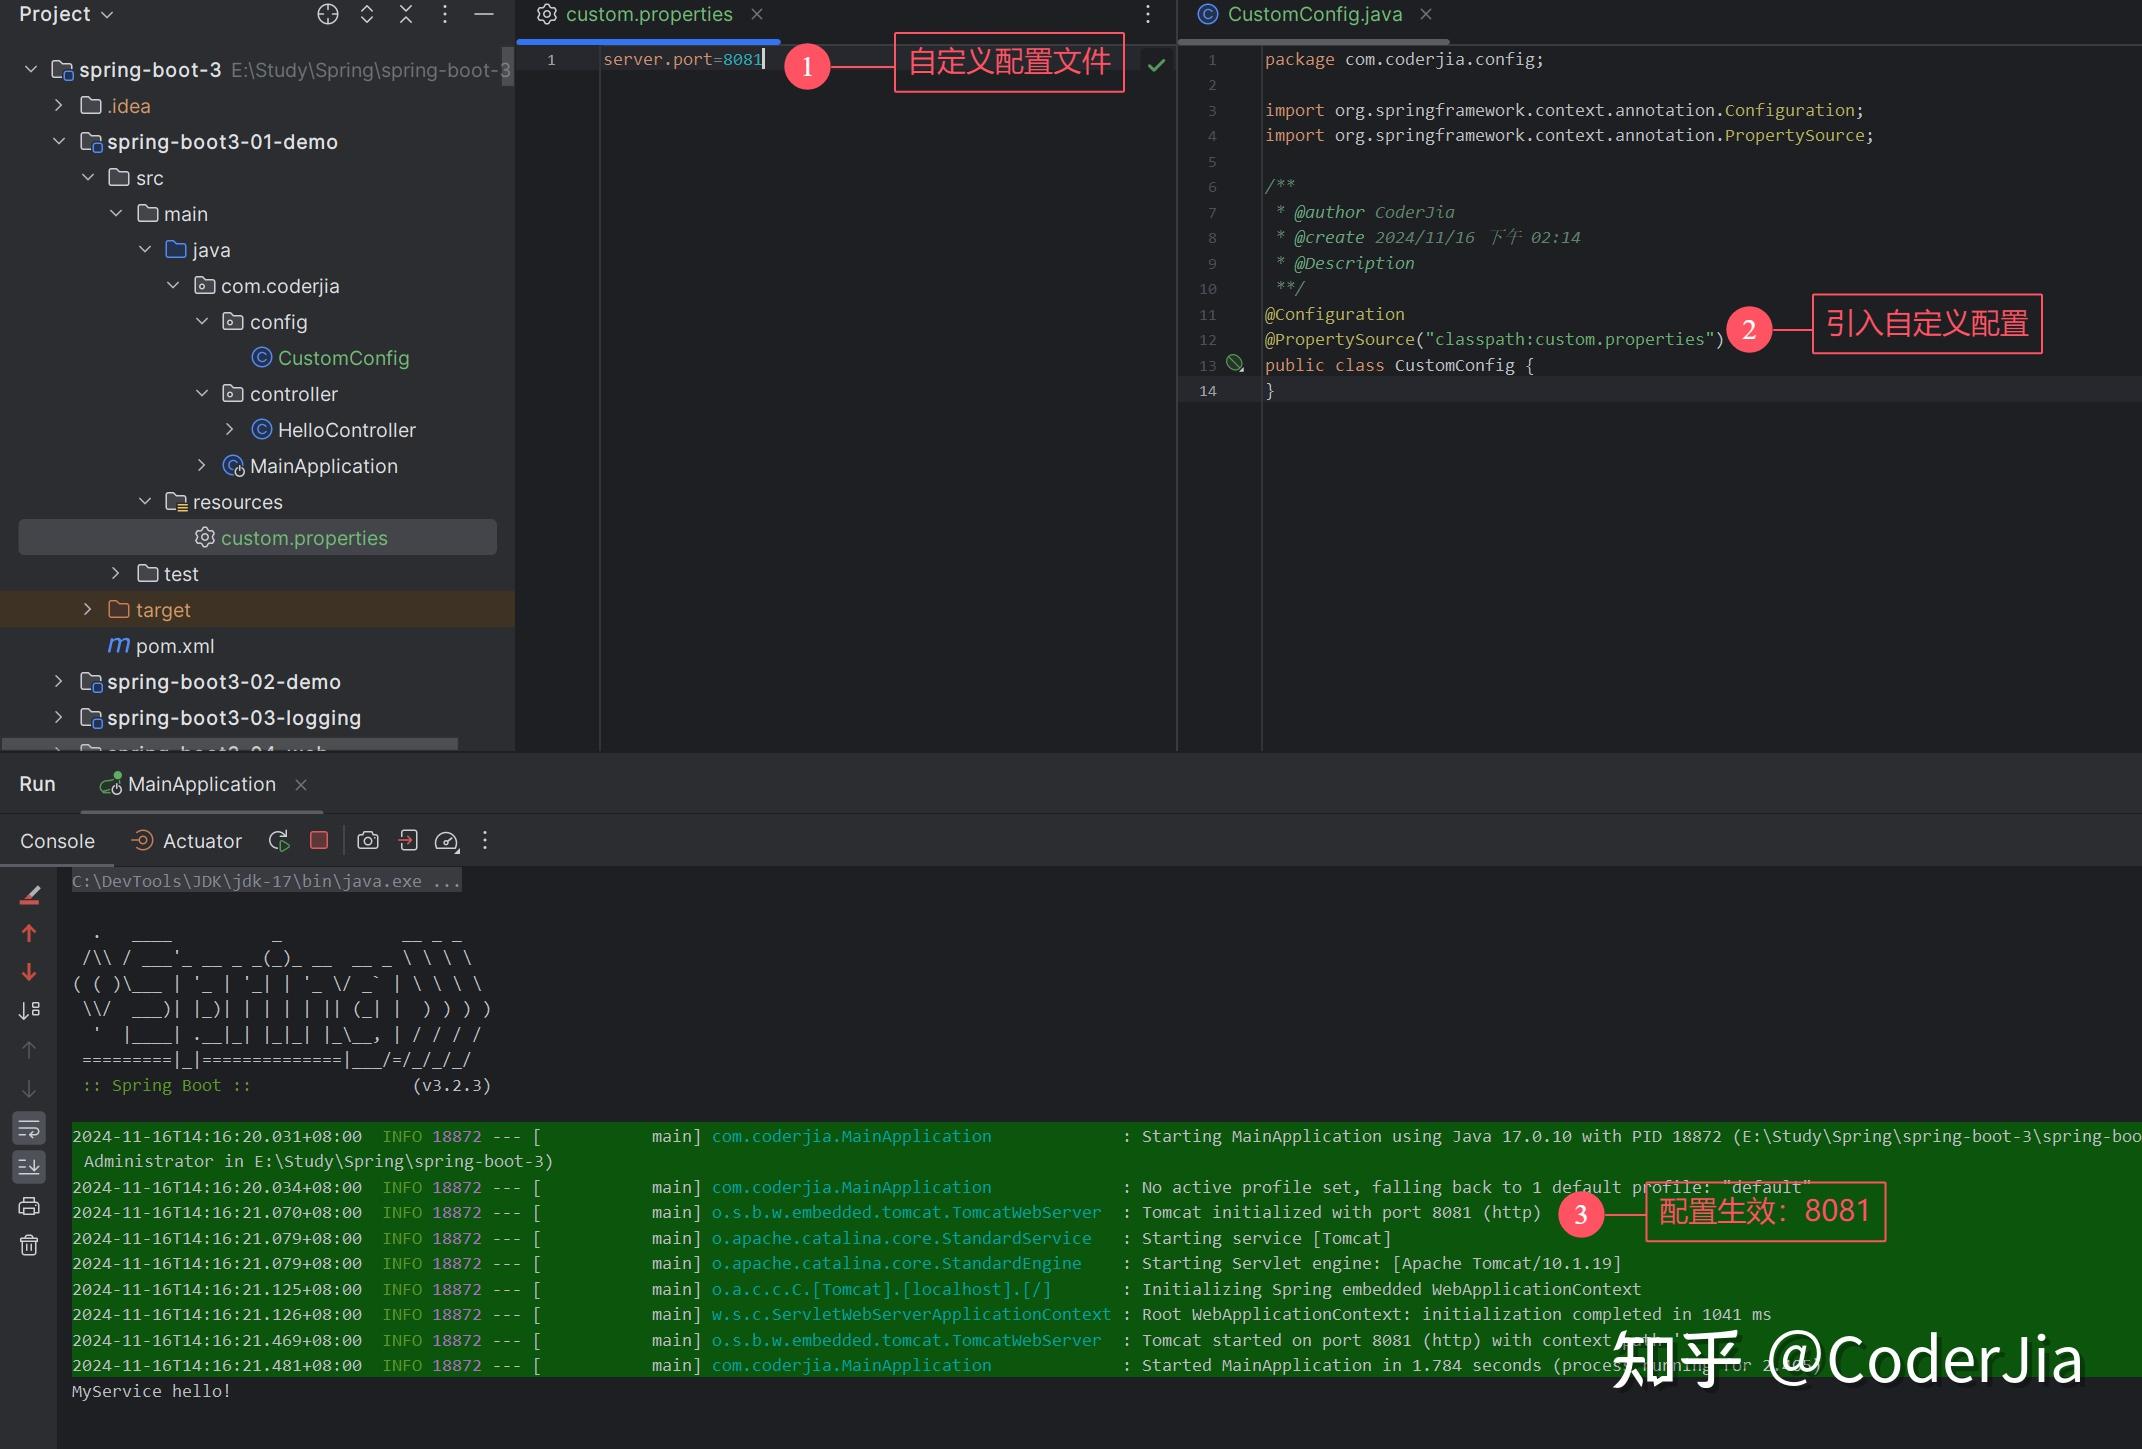Viewport: 2142px width, 1449px height.
Task: Expand the target folder
Action: click(88, 609)
